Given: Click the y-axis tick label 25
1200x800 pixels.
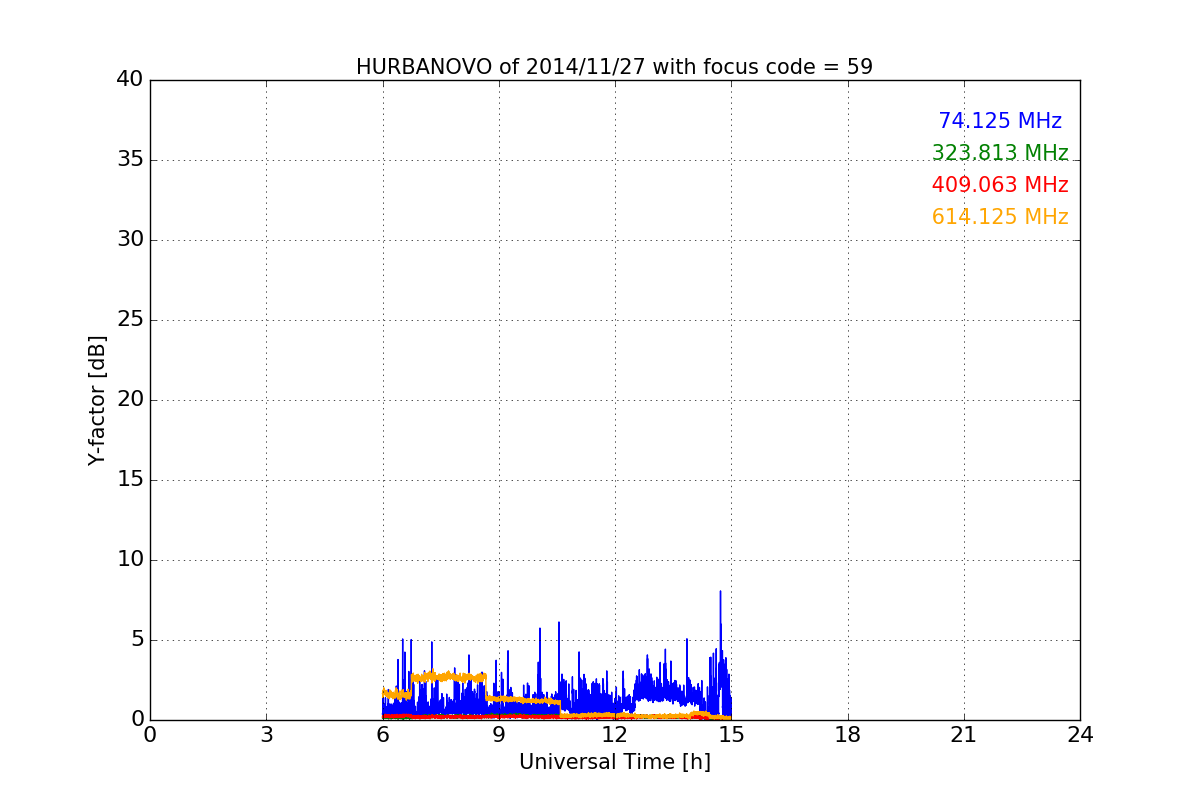Looking at the screenshot, I should pyautogui.click(x=130, y=320).
